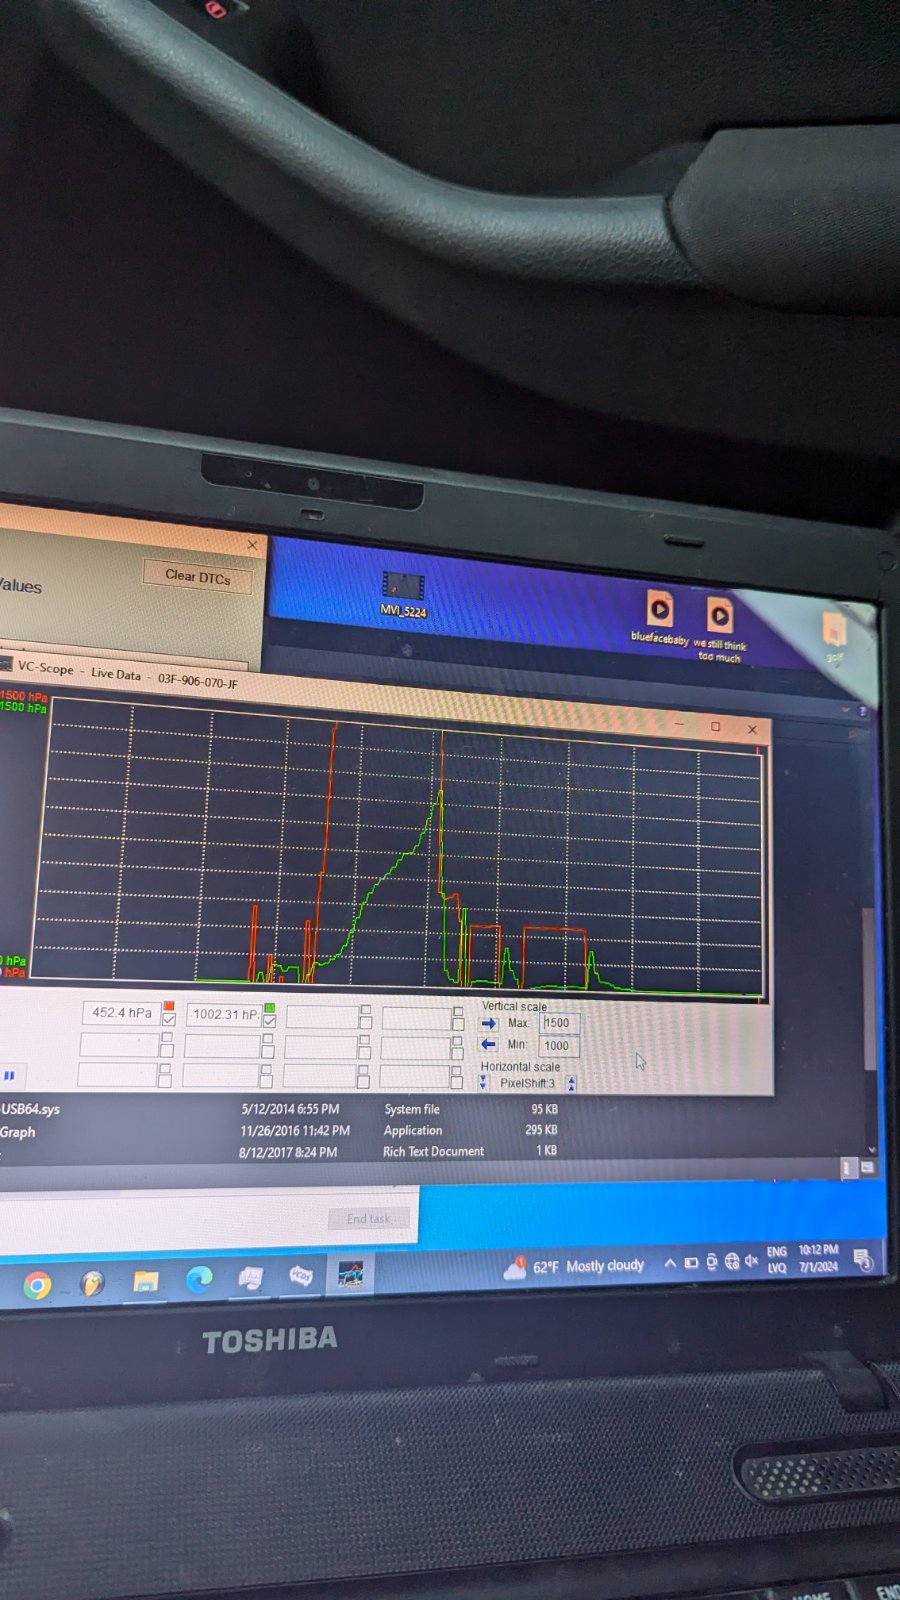
Task: Select the Graph application file row
Action: pyautogui.click(x=280, y=1131)
